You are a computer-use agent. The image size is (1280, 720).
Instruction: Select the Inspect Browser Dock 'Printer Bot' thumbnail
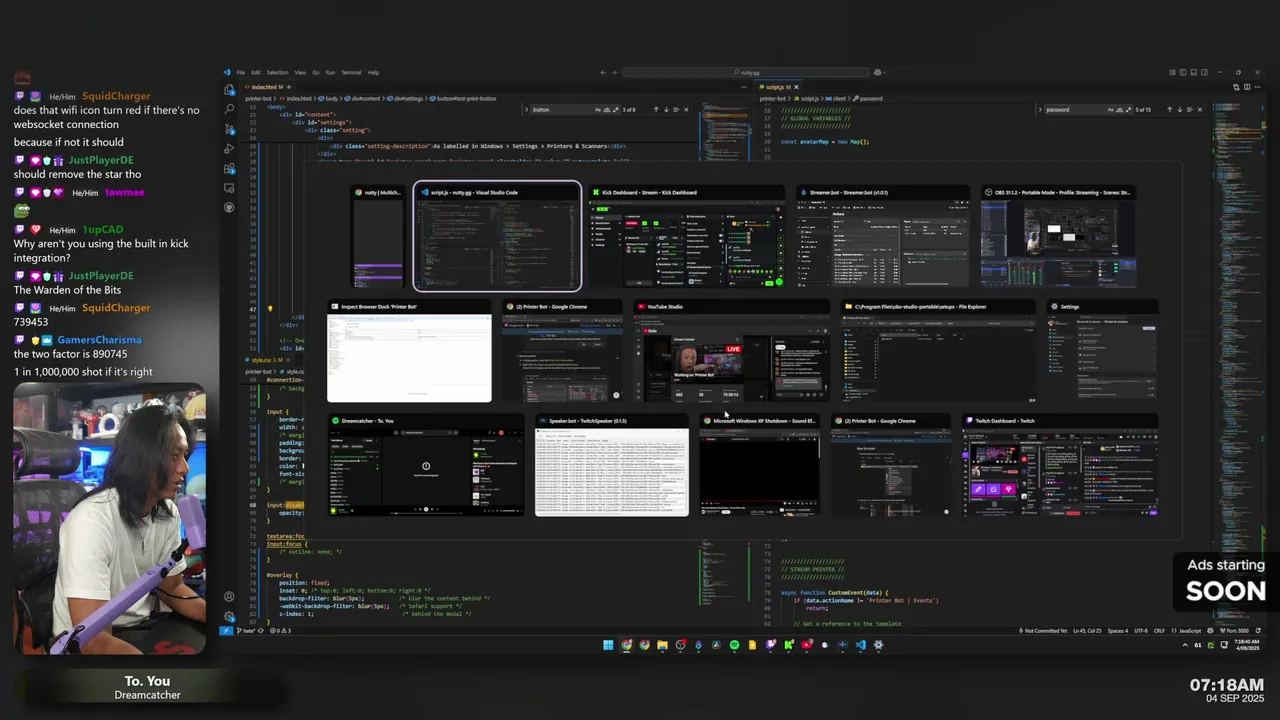click(409, 351)
